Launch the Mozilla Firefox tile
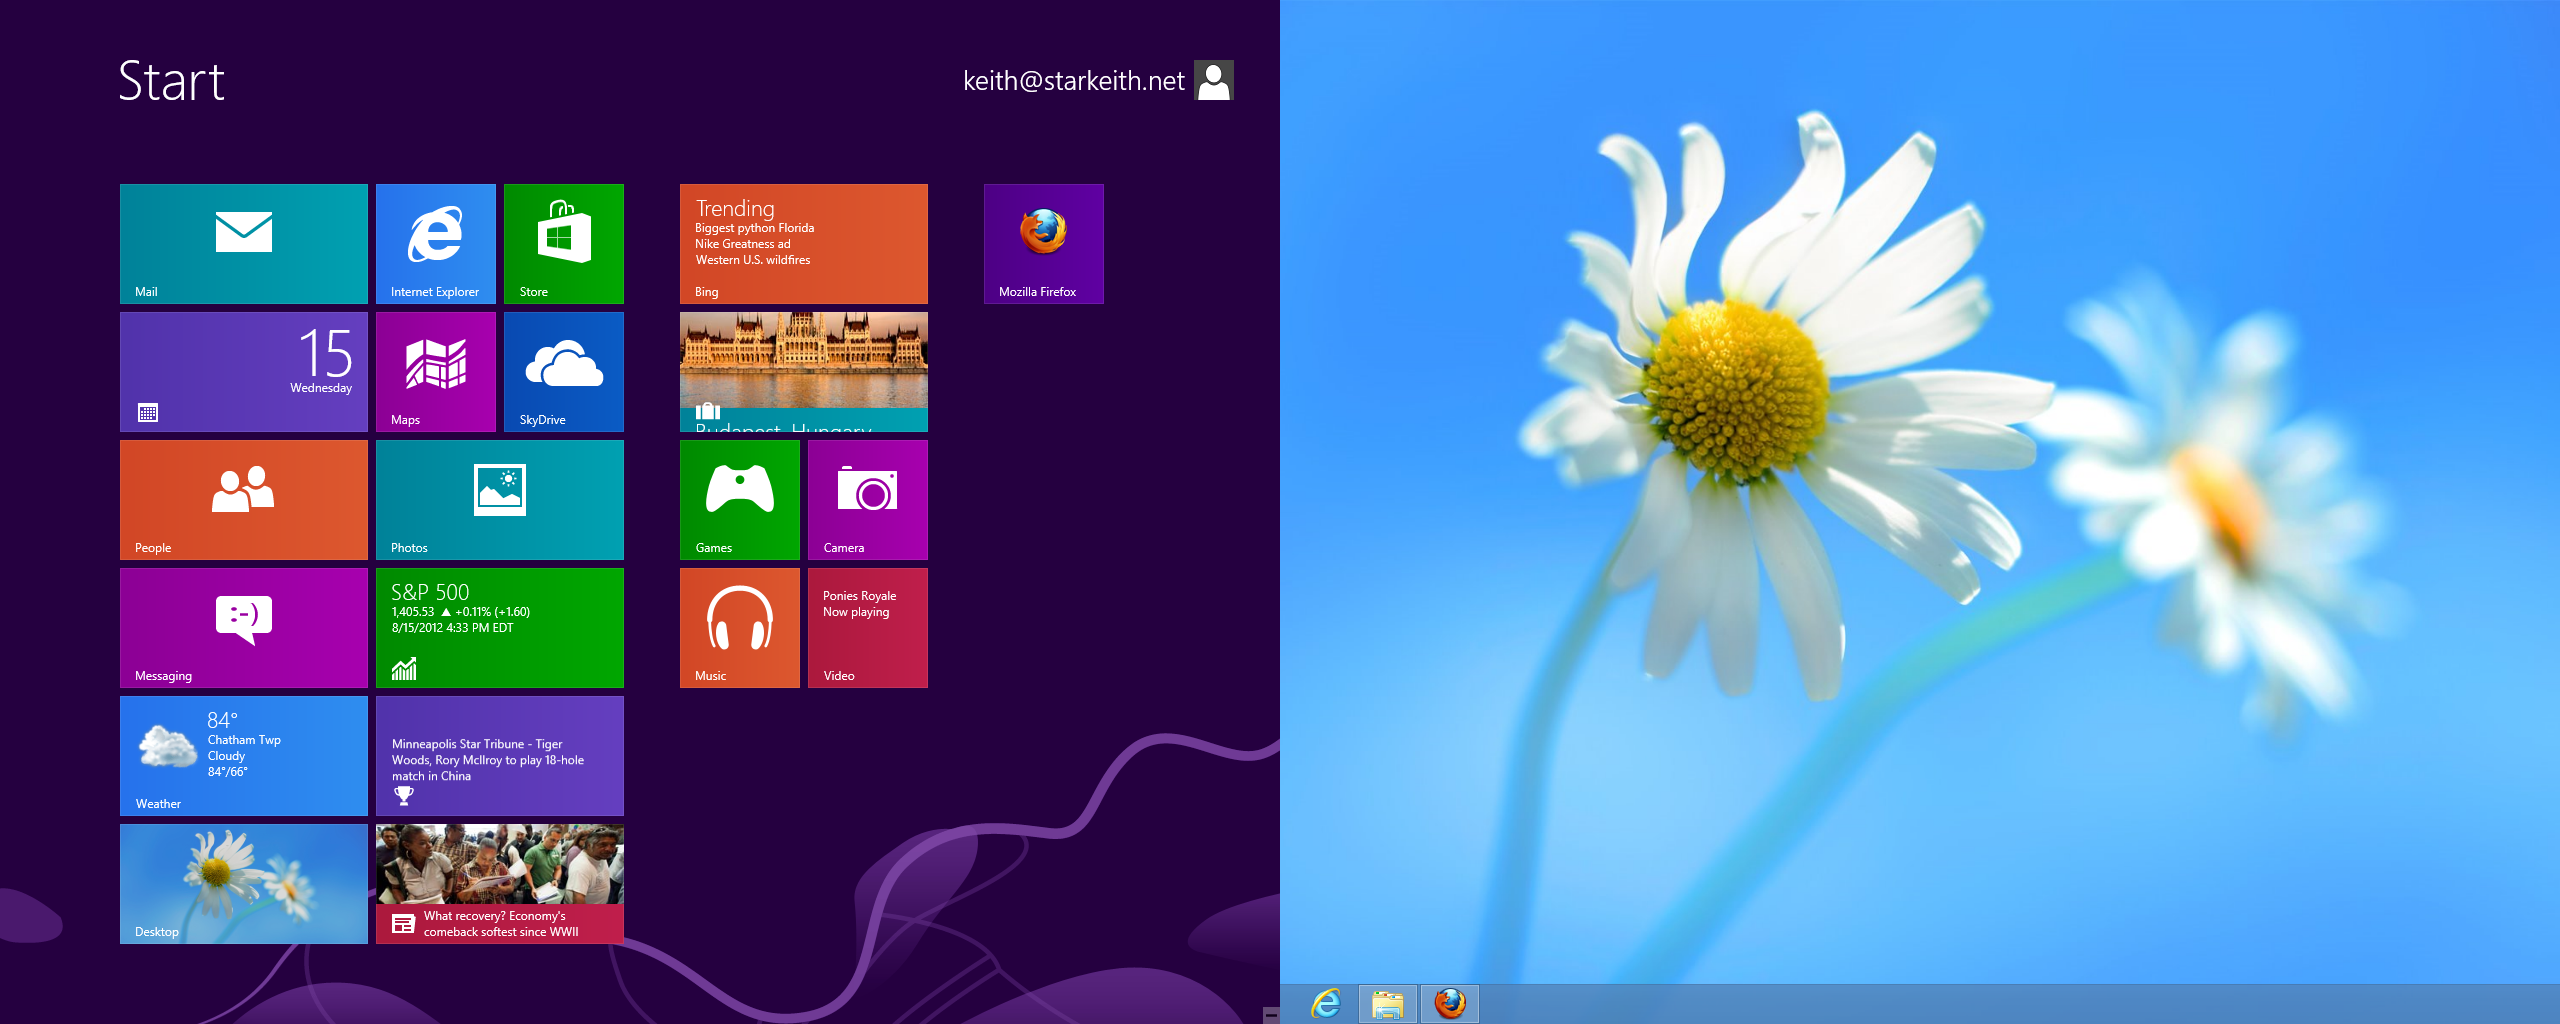Image resolution: width=2560 pixels, height=1024 pixels. click(1043, 243)
